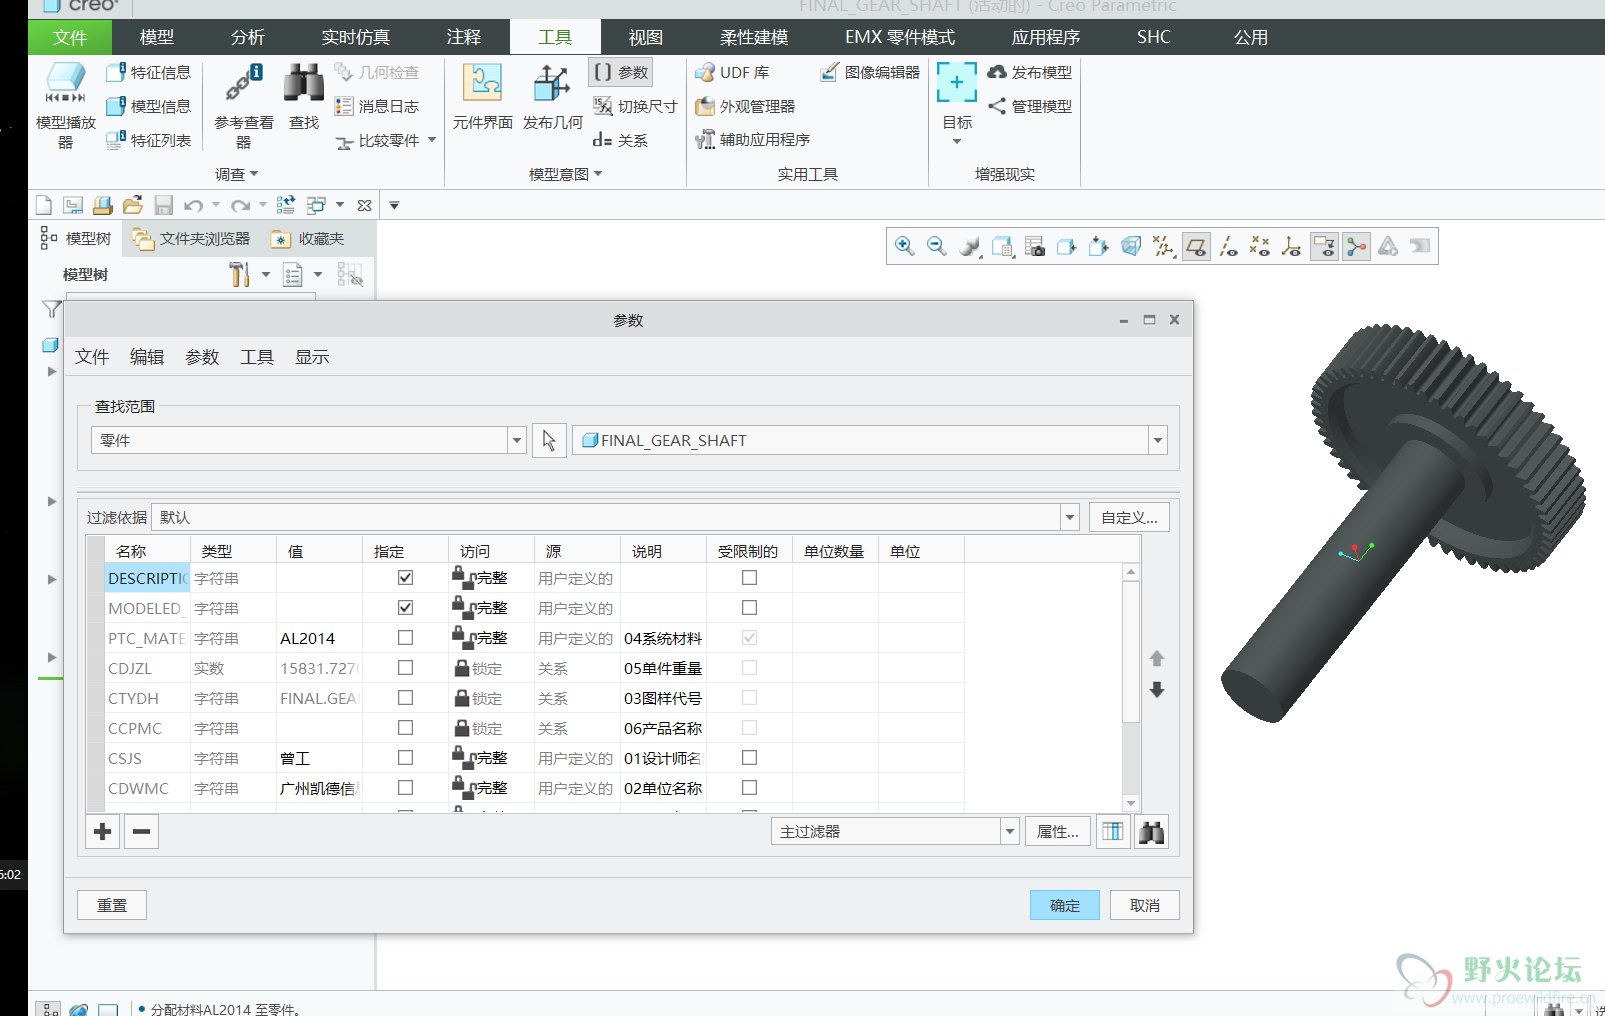The image size is (1605, 1016).
Task: Click the 确定 button
Action: pyautogui.click(x=1065, y=905)
